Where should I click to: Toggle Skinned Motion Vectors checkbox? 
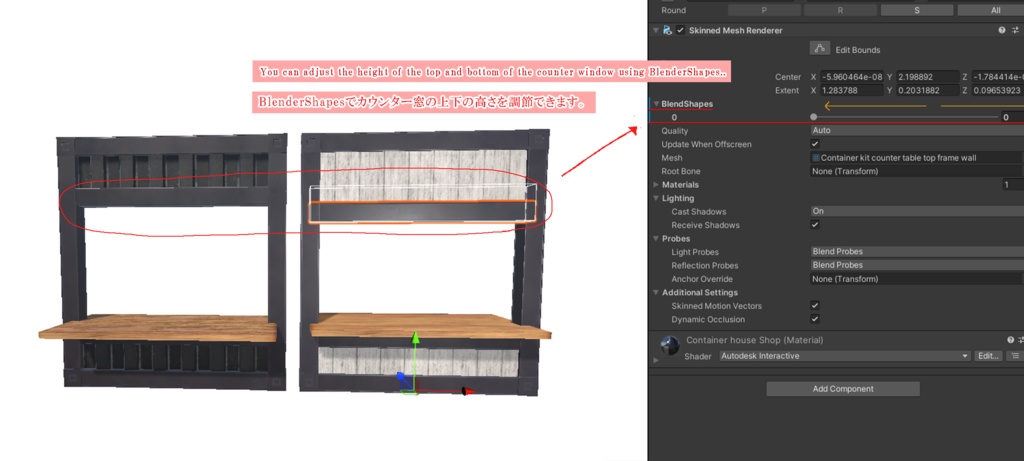[815, 306]
